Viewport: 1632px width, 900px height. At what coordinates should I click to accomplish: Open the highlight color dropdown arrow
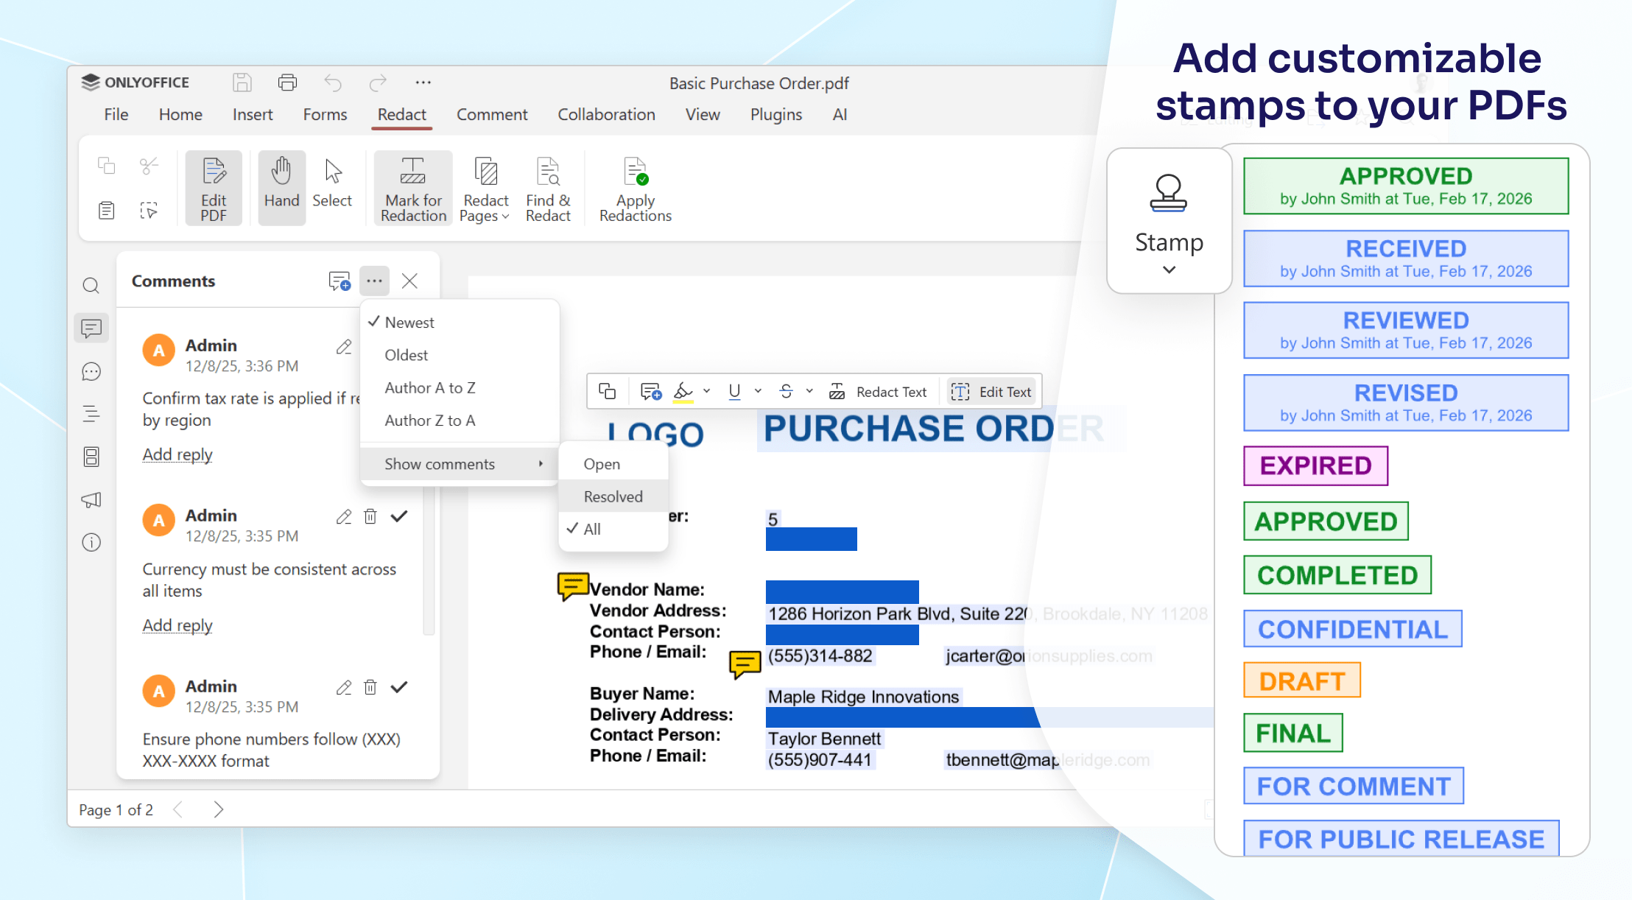(x=707, y=391)
